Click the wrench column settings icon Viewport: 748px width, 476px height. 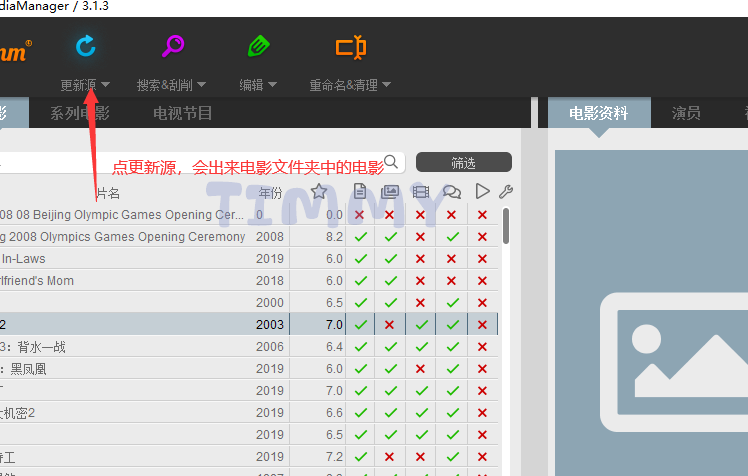[x=506, y=192]
